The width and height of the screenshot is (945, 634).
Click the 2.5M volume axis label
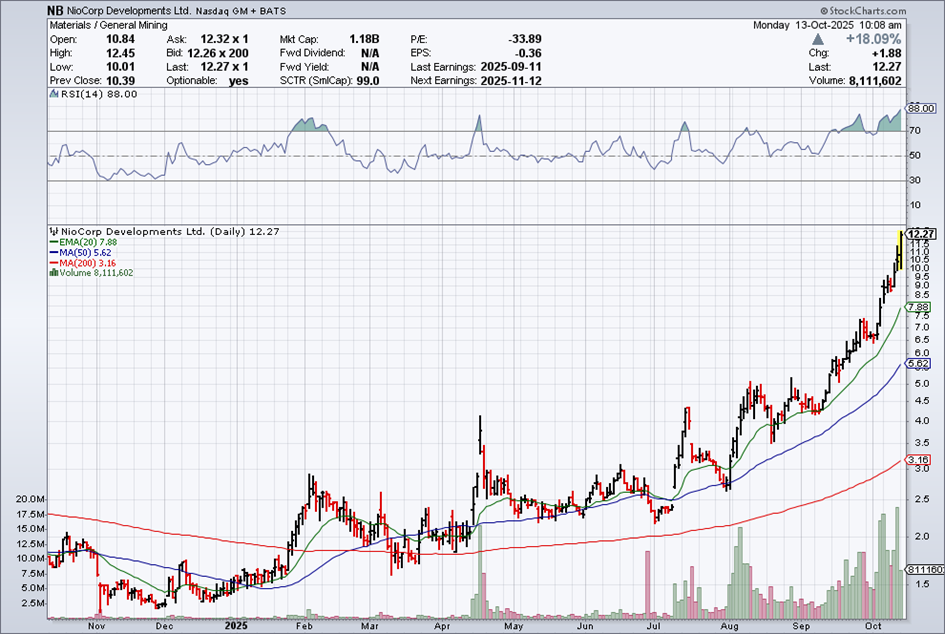point(33,603)
